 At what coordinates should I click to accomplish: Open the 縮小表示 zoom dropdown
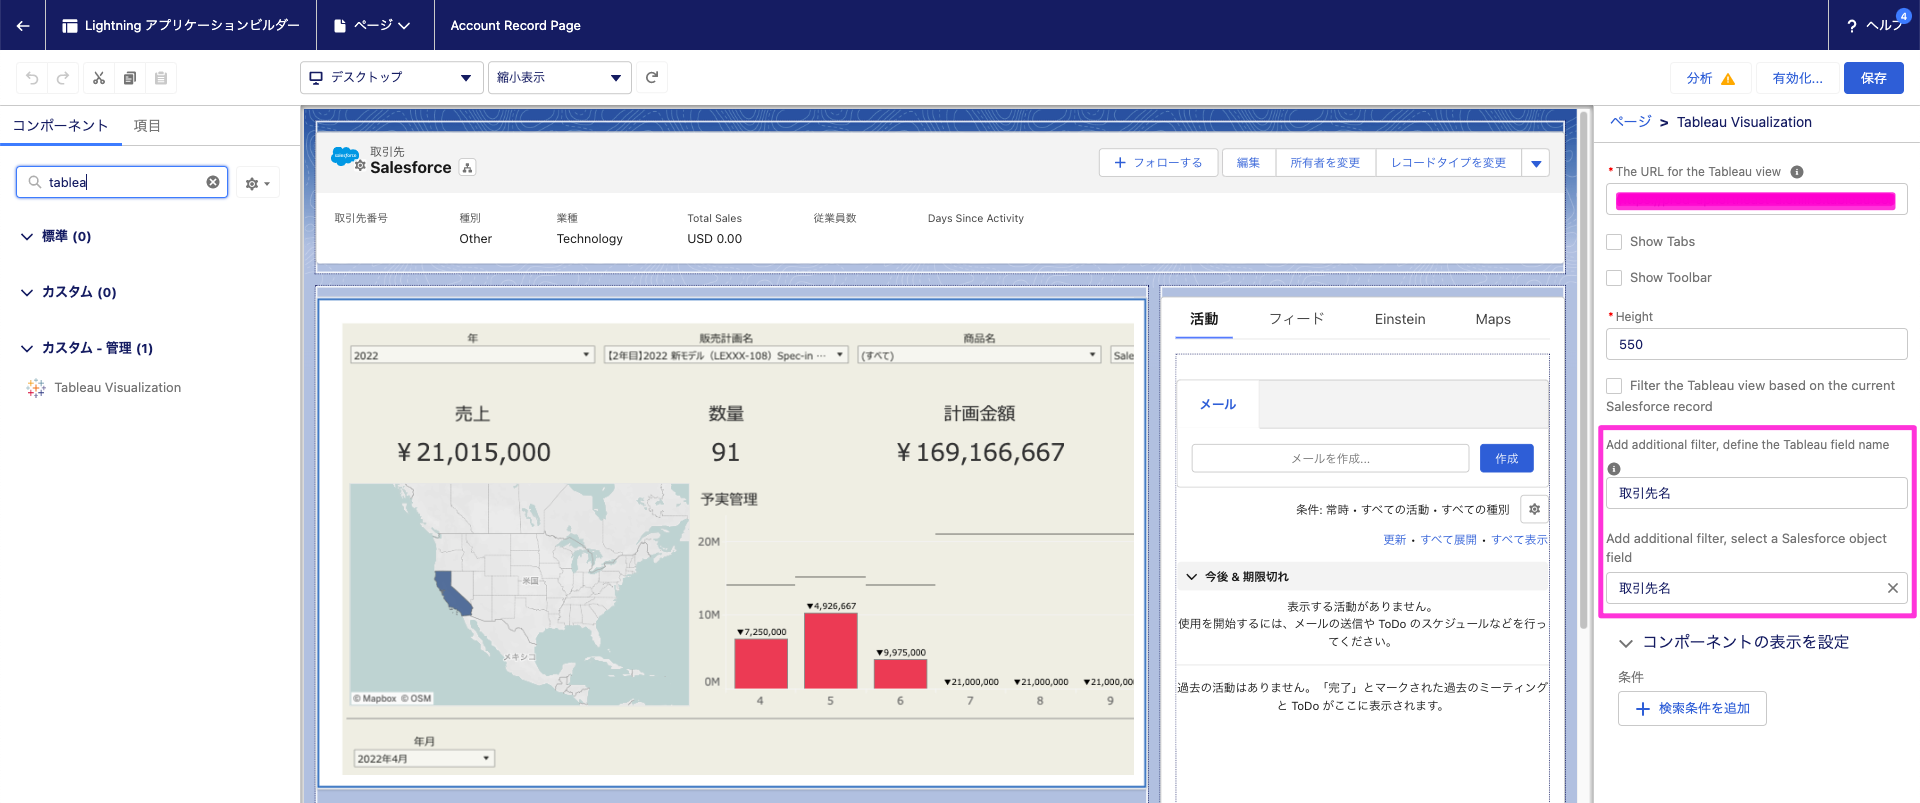pos(559,78)
